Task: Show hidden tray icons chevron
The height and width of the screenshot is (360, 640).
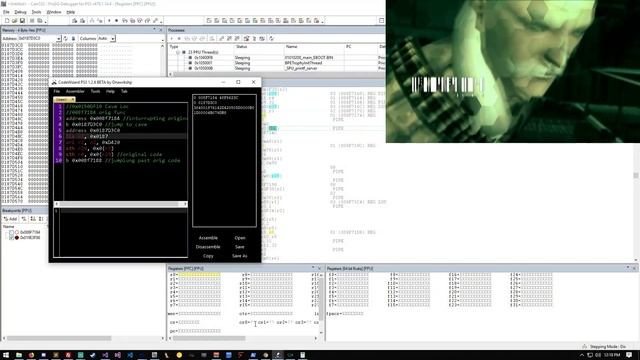Action: coord(582,355)
